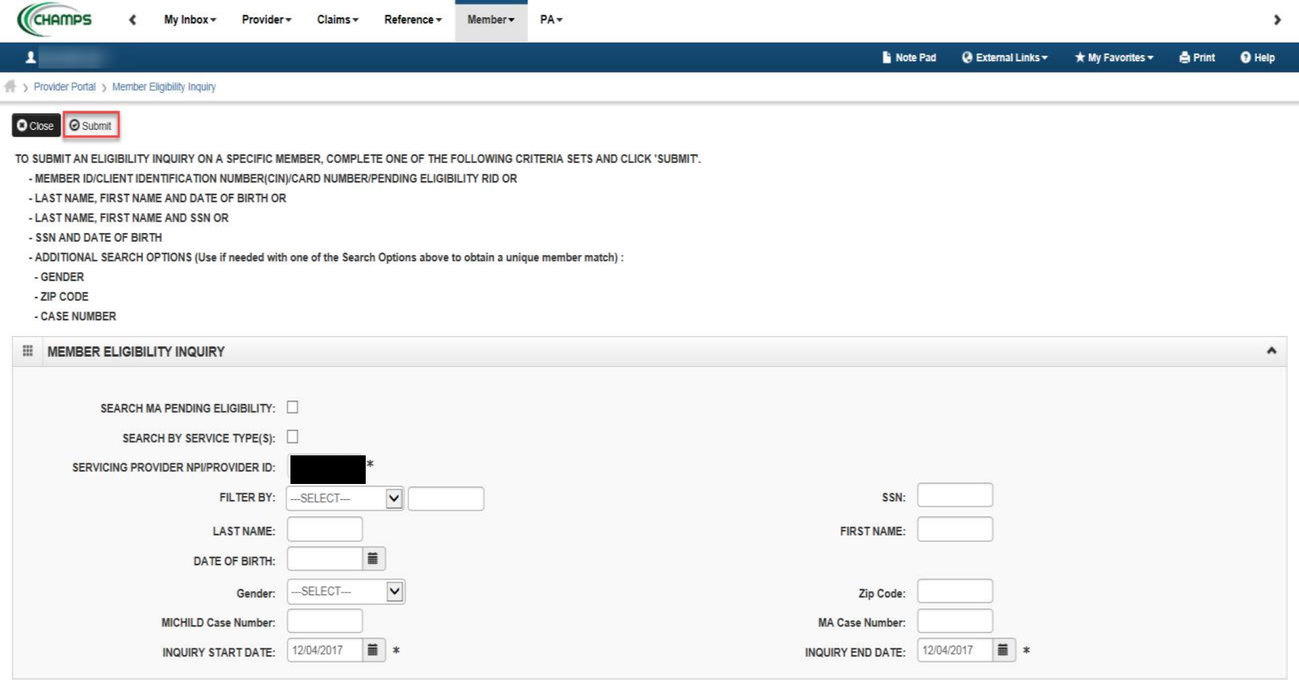Click the left arrow beside My Inbox
This screenshot has height=689, width=1299.
point(132,20)
